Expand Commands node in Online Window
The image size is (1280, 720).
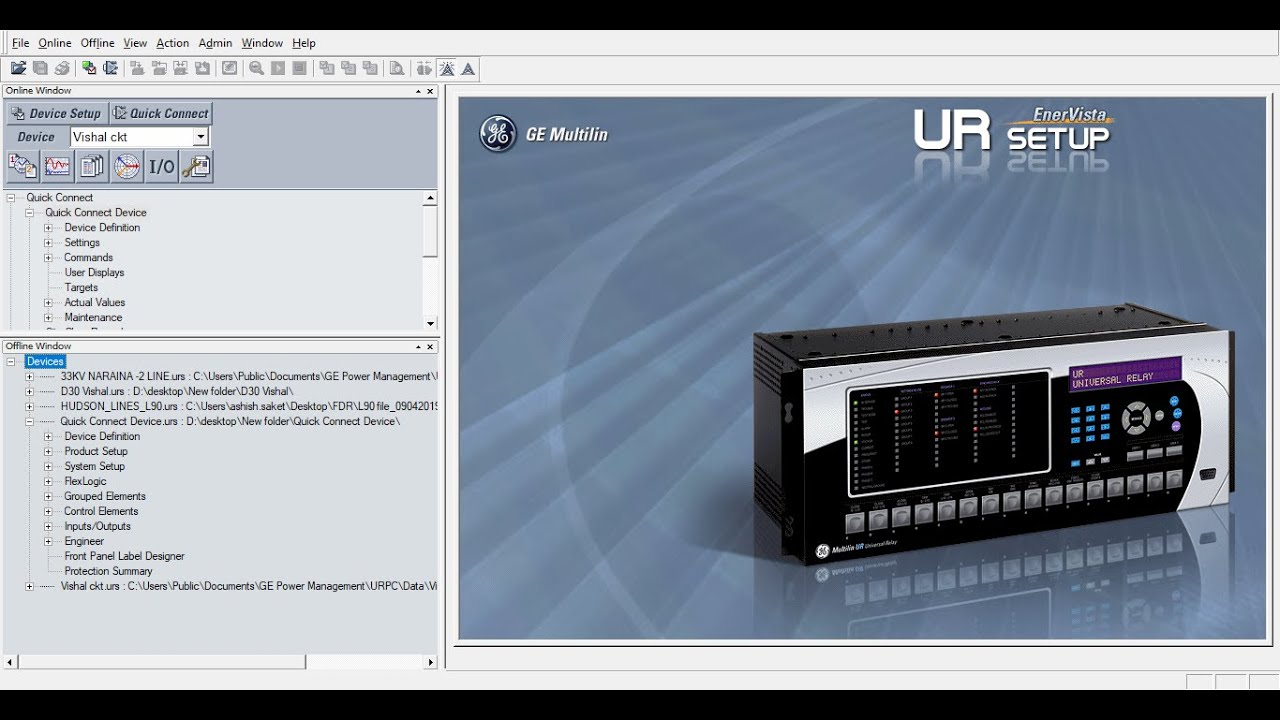tap(48, 258)
